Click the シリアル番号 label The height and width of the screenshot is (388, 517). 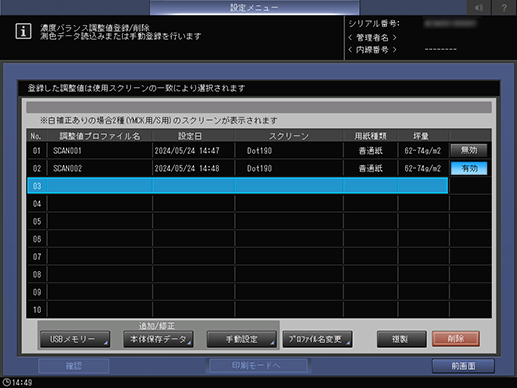click(374, 23)
